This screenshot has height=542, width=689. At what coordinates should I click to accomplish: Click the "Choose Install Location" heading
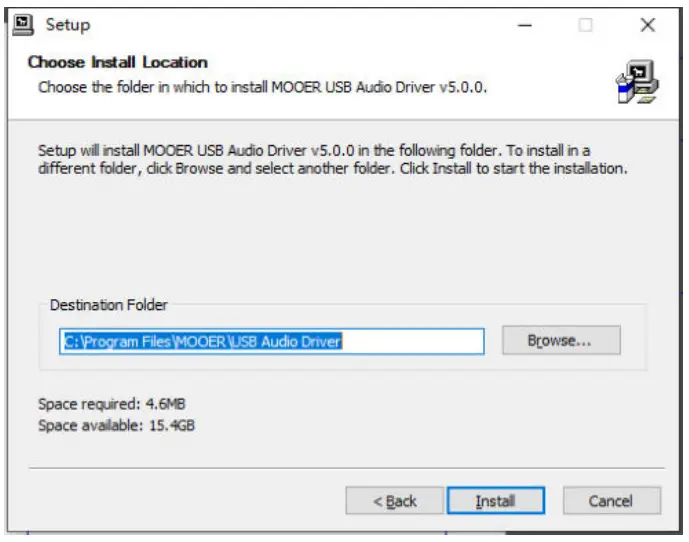(118, 62)
